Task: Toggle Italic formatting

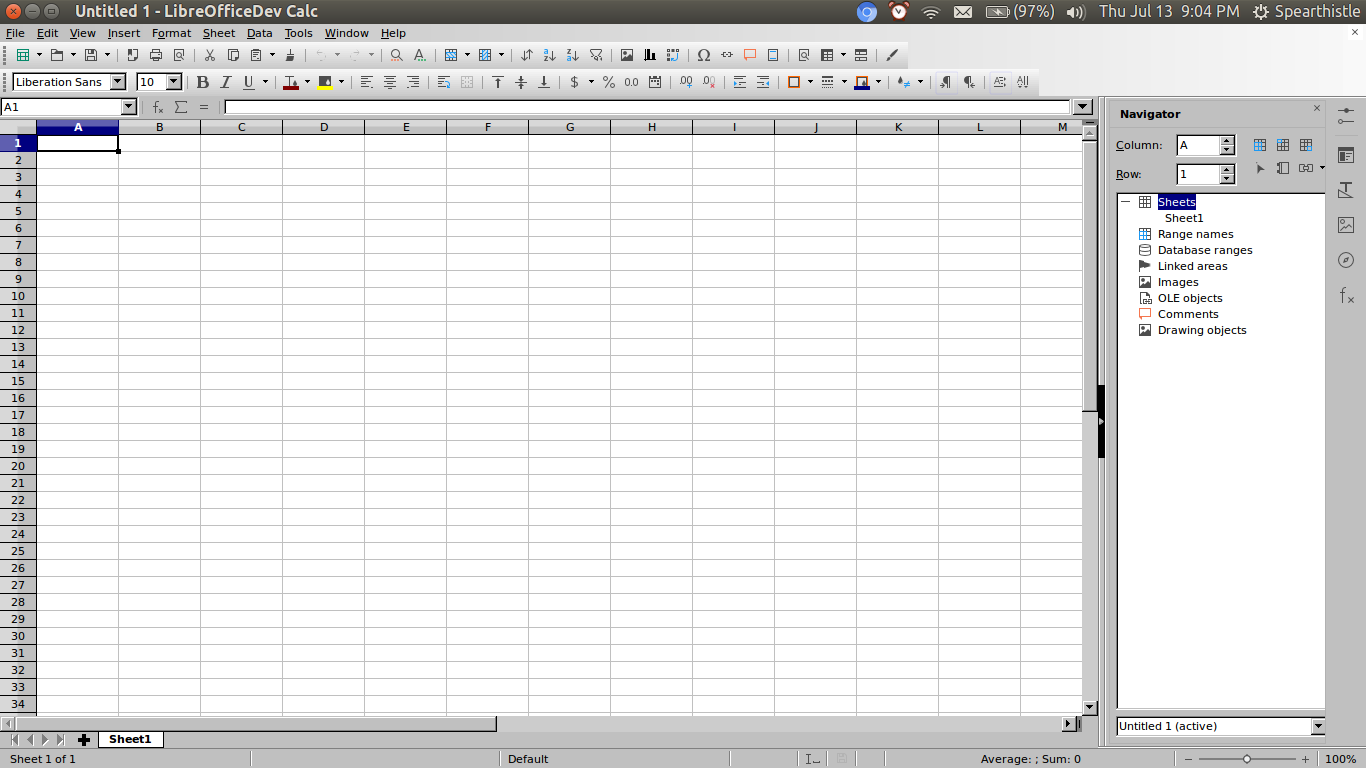Action: 226,82
